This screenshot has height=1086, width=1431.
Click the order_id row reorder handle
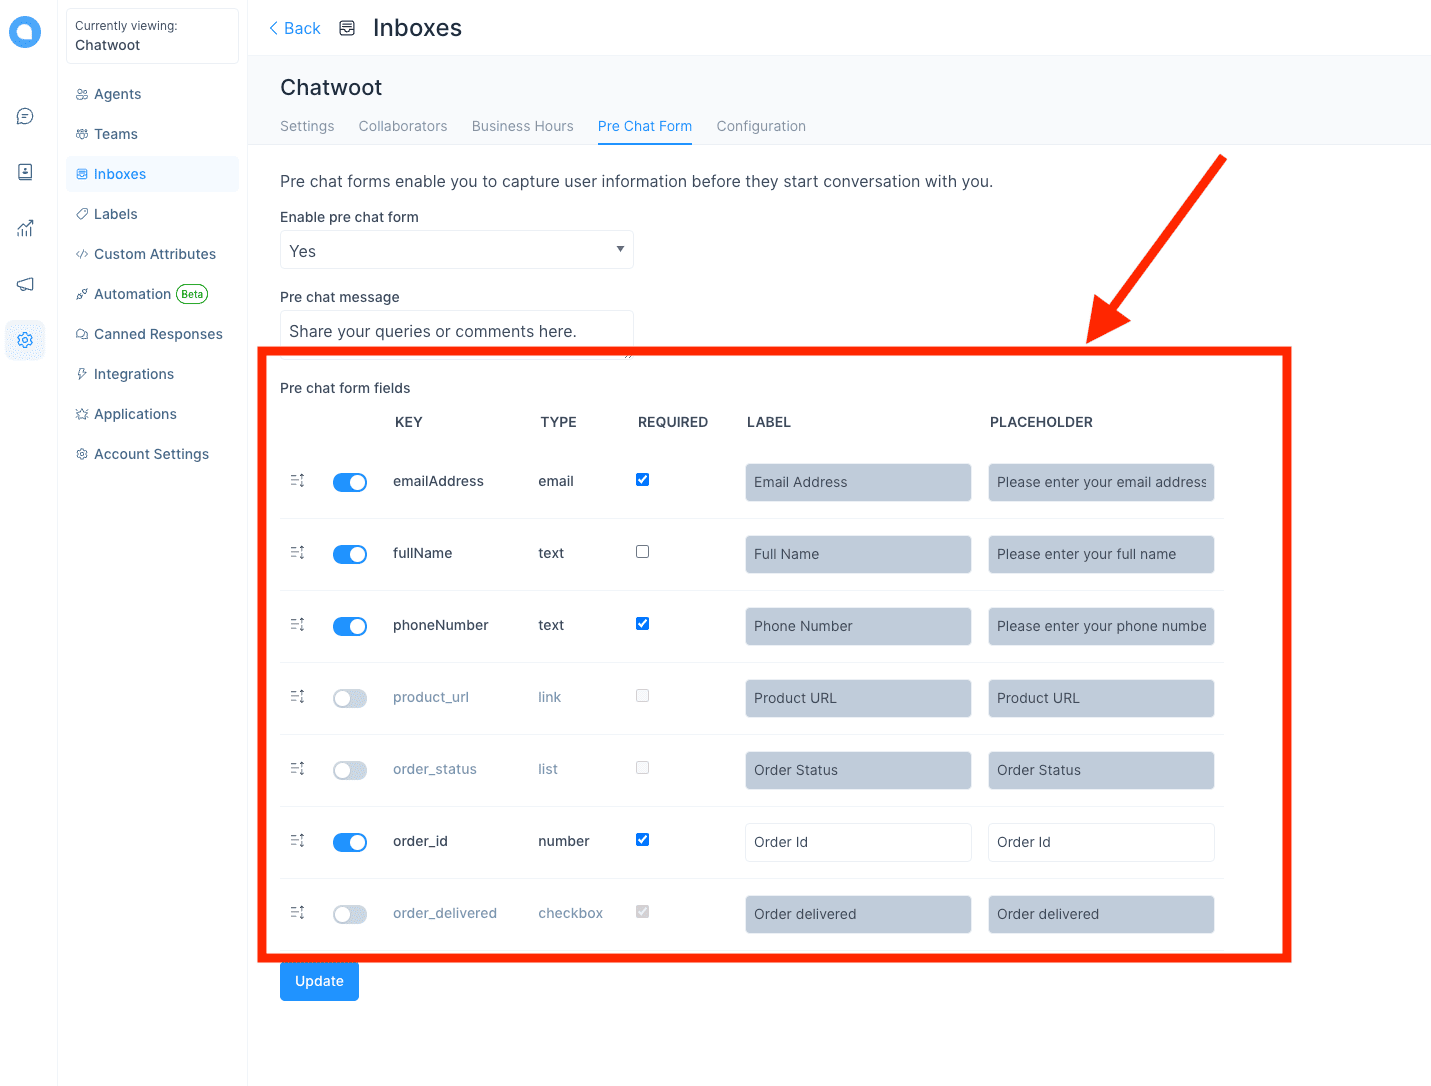tap(297, 841)
